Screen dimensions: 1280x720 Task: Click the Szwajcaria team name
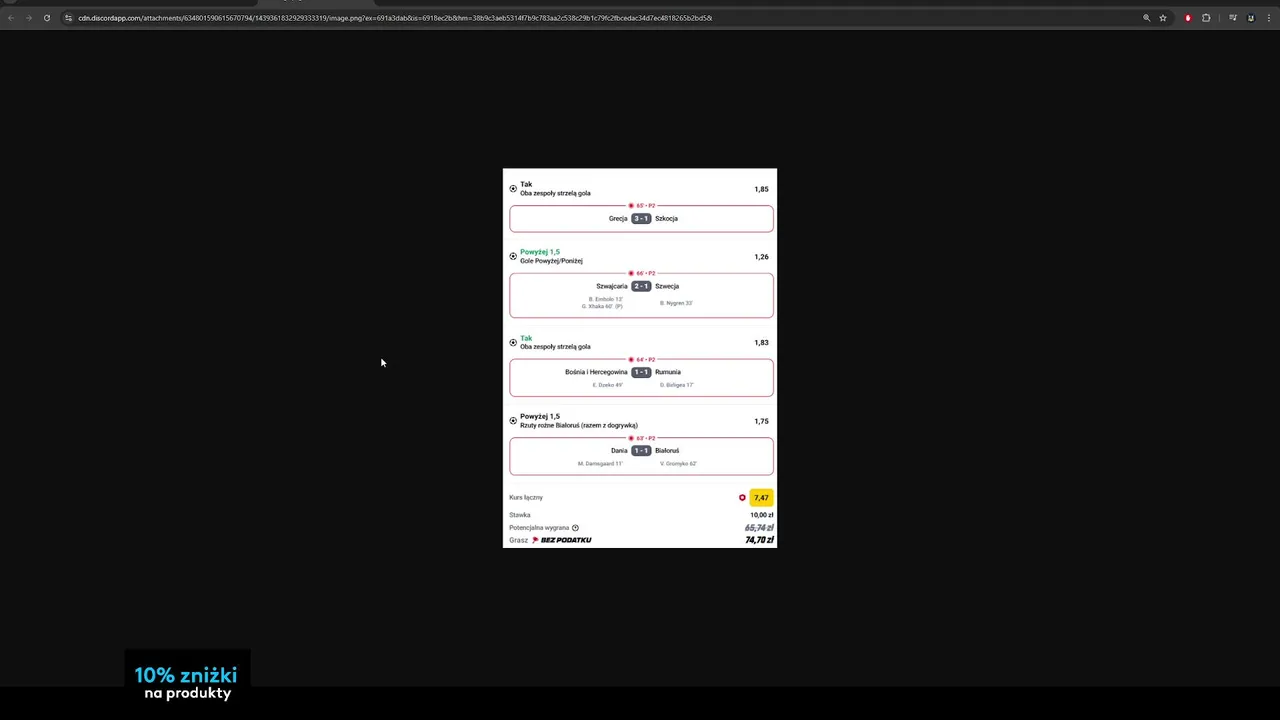(612, 286)
